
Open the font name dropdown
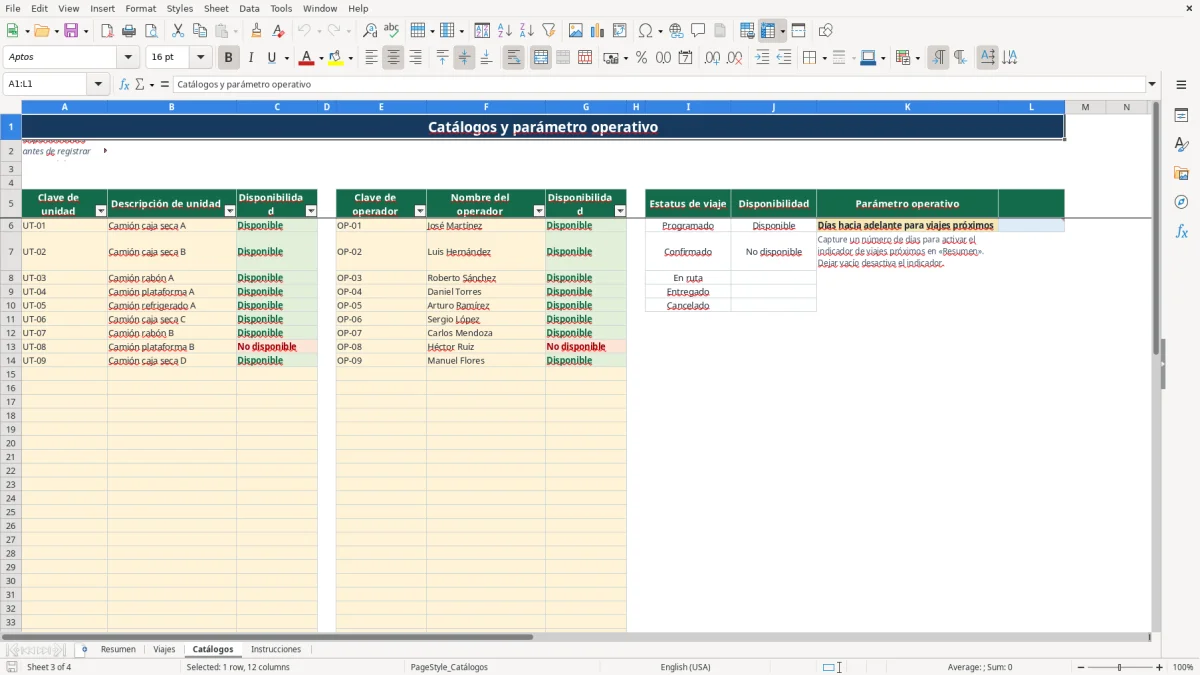pyautogui.click(x=128, y=58)
